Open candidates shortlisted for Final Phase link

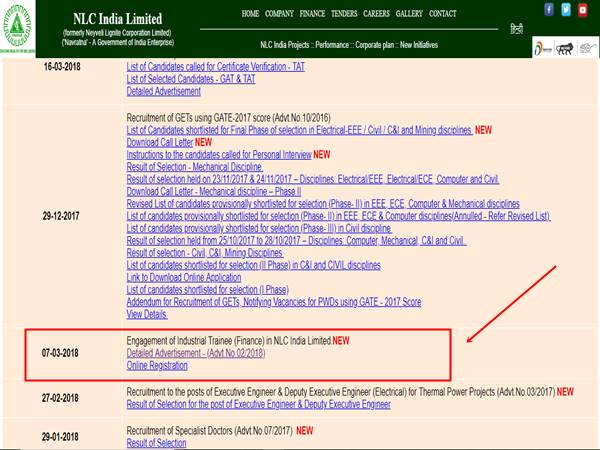[x=300, y=130]
